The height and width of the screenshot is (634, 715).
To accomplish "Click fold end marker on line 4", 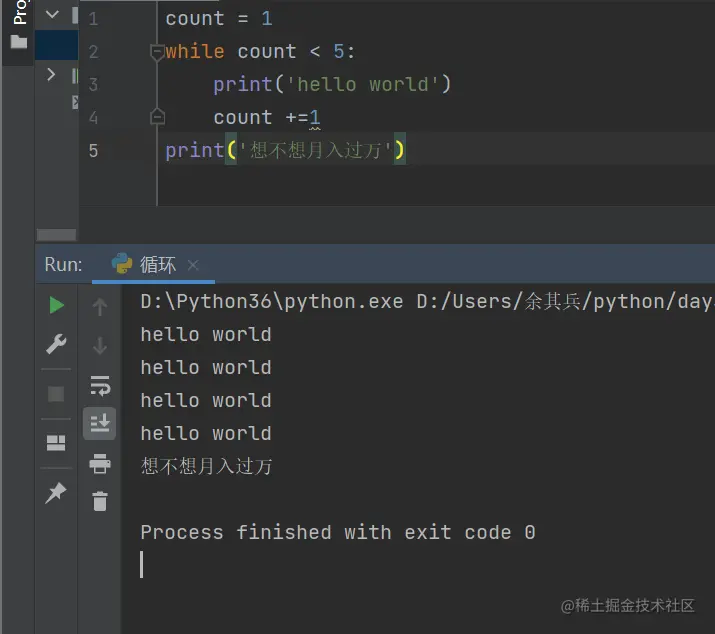I will coord(157,117).
